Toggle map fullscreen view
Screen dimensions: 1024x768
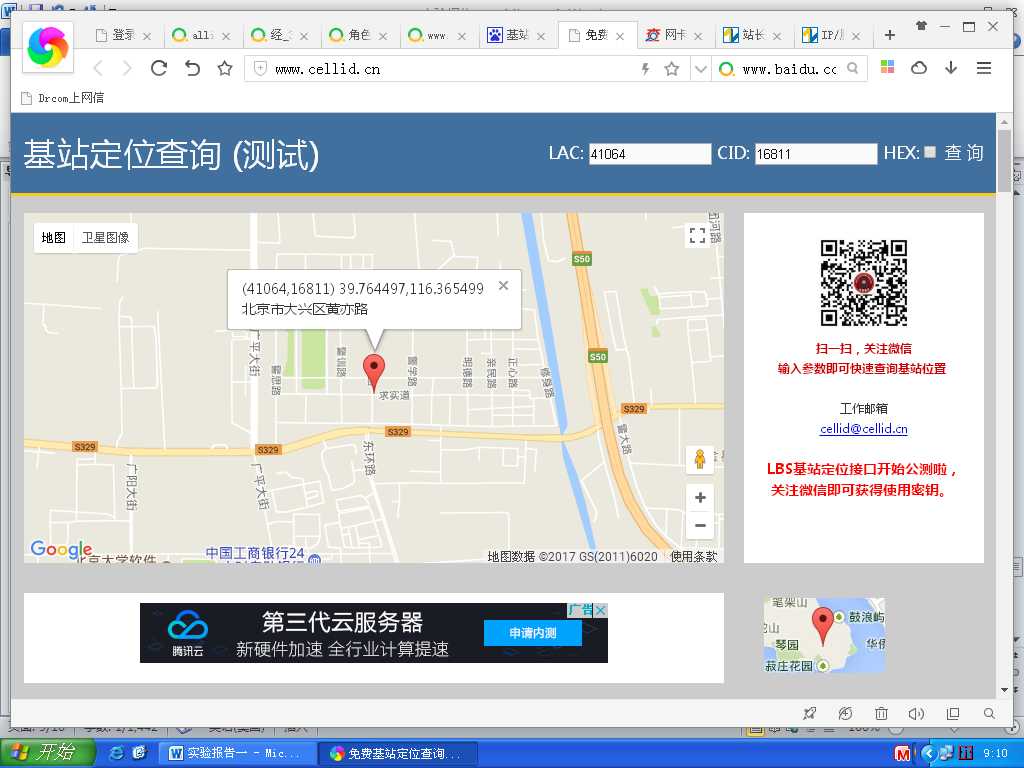(697, 236)
